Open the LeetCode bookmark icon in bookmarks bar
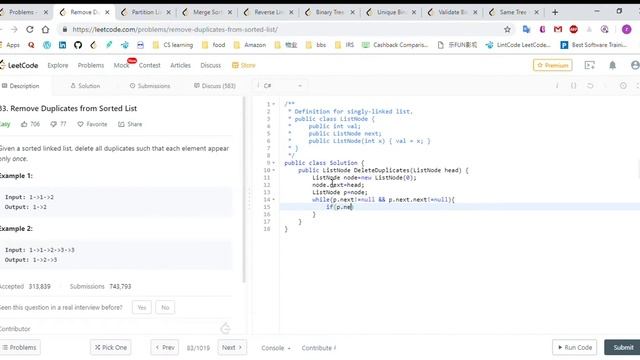Viewport: 640px width, 360px height. pos(93,45)
